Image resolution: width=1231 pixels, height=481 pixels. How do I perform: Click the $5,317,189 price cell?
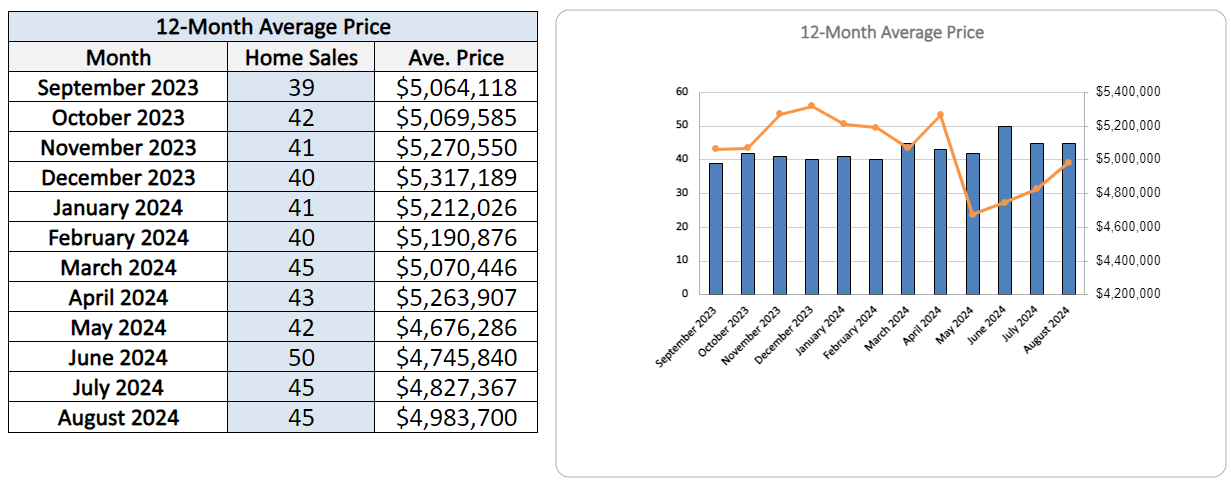coord(456,177)
